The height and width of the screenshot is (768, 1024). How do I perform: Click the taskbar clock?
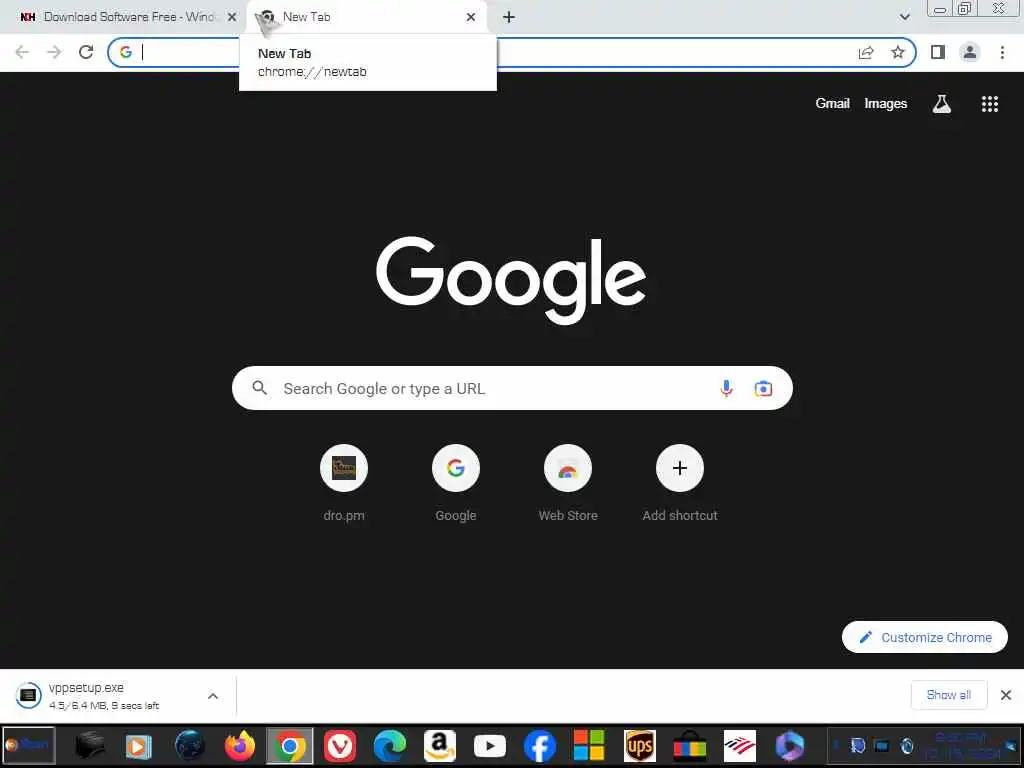[x=961, y=746]
